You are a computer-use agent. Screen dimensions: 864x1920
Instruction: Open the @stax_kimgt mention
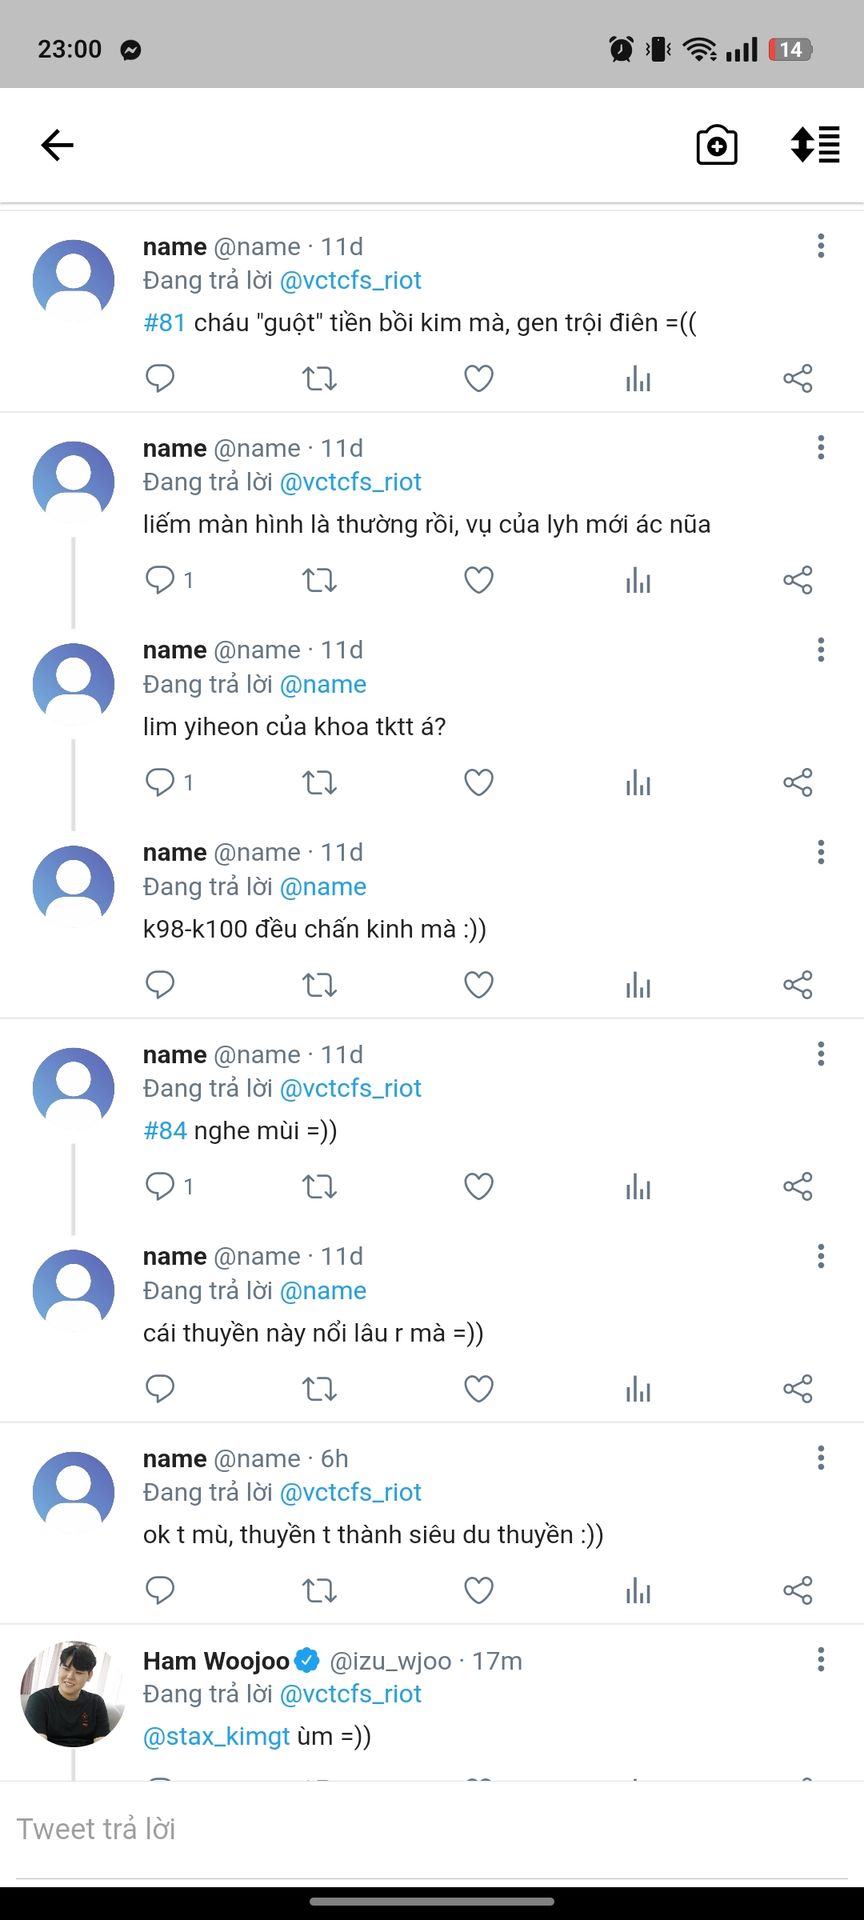(216, 1736)
